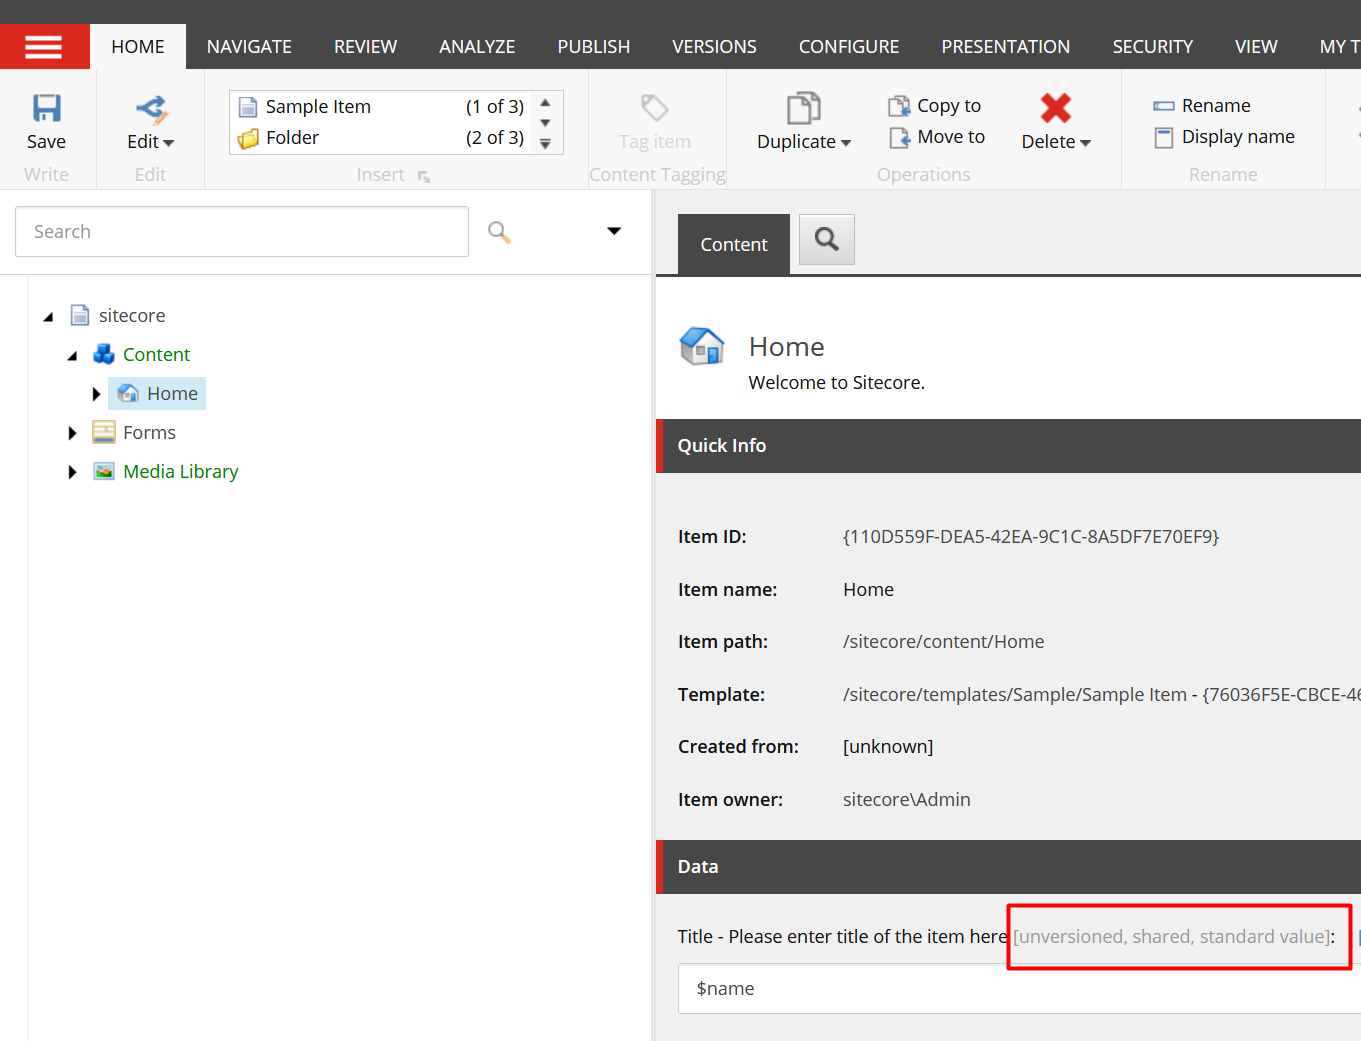Click the Display name icon
1361x1041 pixels.
(x=1164, y=136)
